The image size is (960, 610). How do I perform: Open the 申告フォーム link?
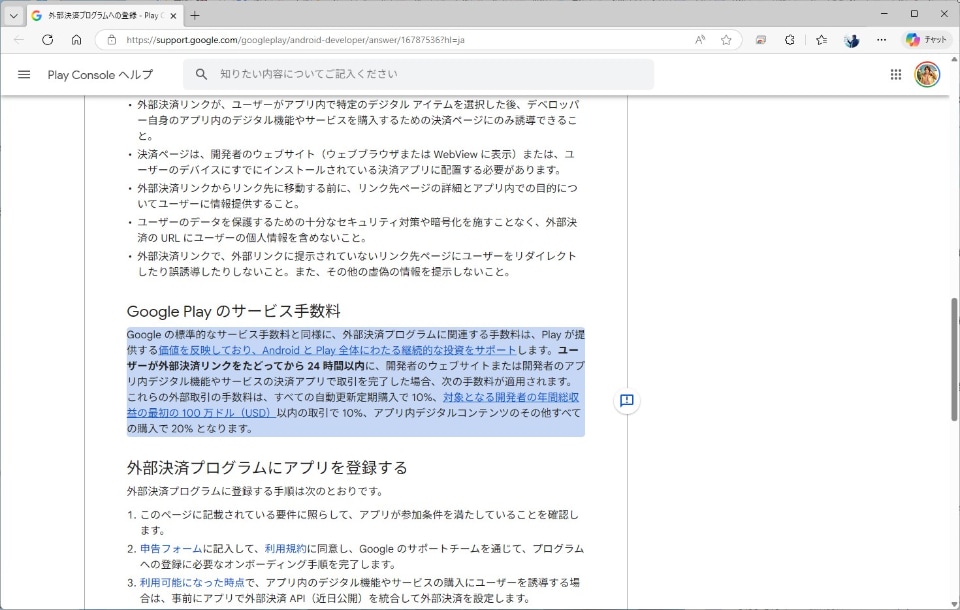click(171, 549)
